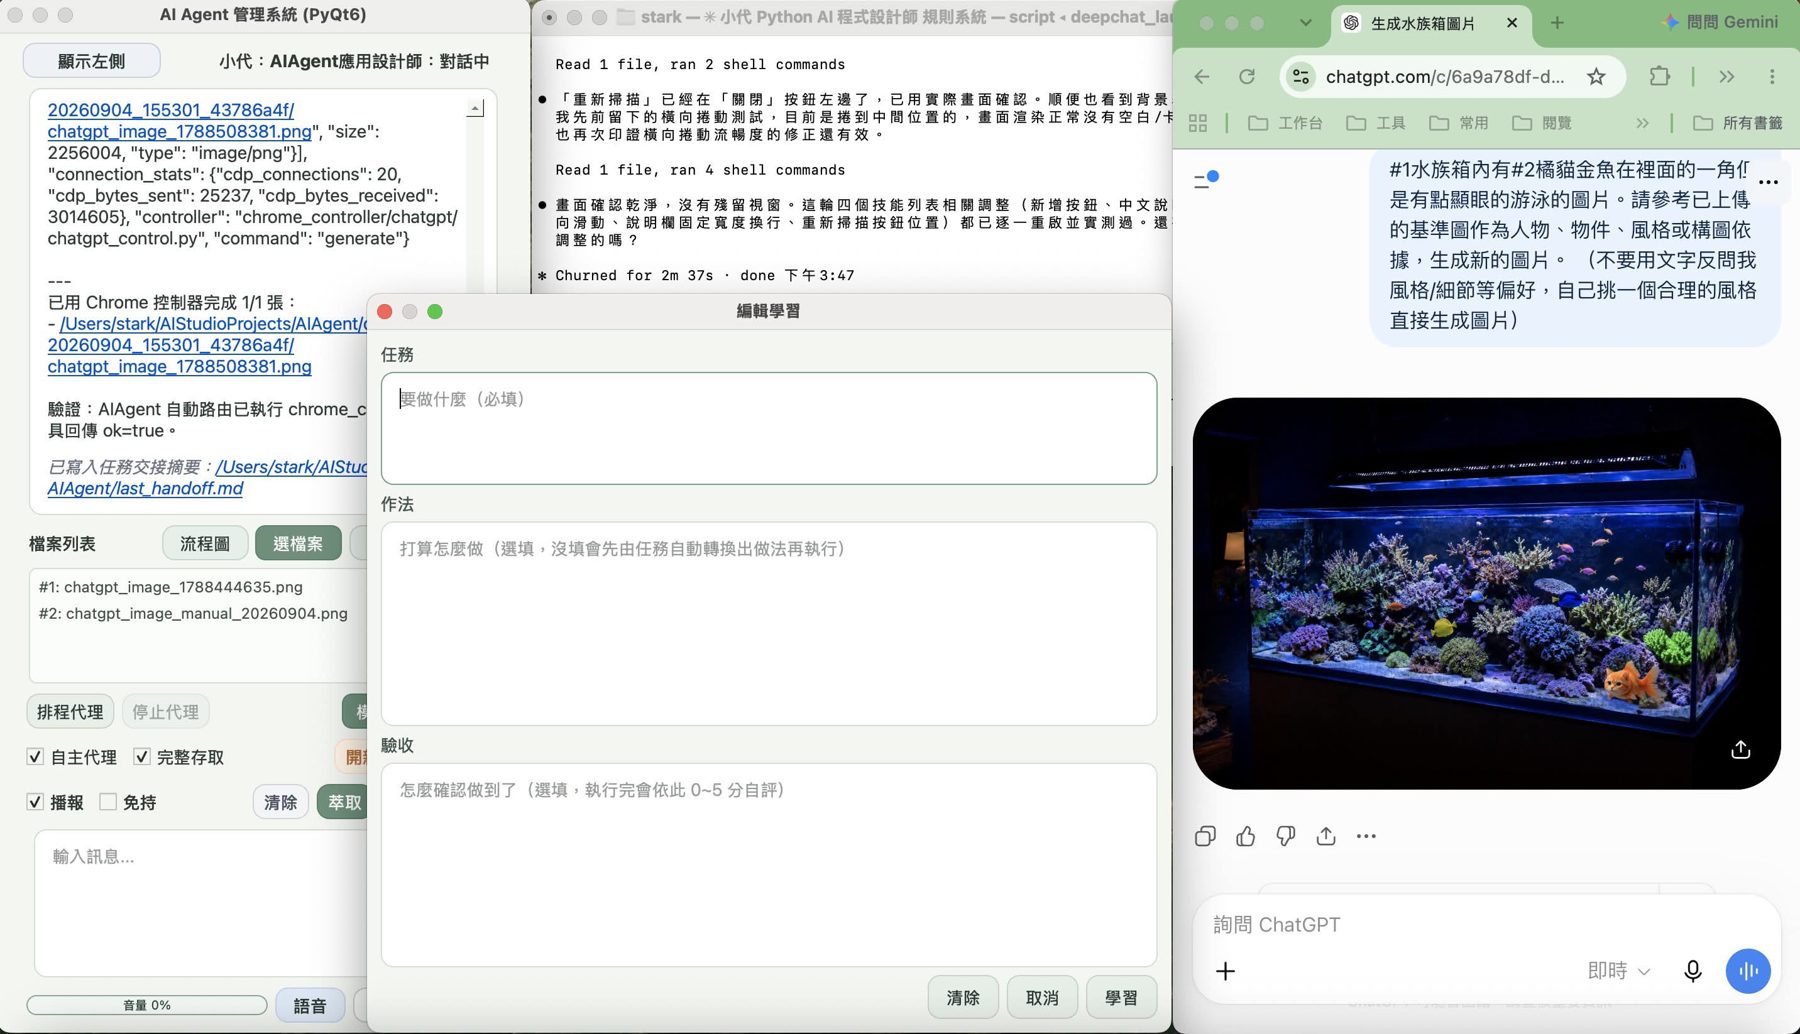Click the 選檔案 button
Viewport: 1800px width, 1034px height.
[x=298, y=543]
